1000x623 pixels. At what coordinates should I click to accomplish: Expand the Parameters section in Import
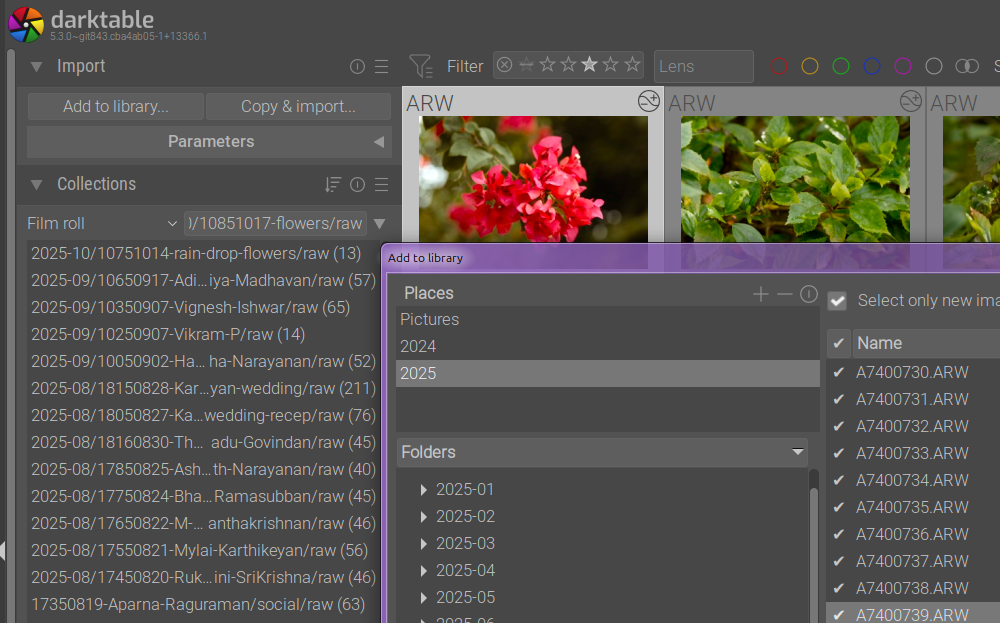click(210, 142)
